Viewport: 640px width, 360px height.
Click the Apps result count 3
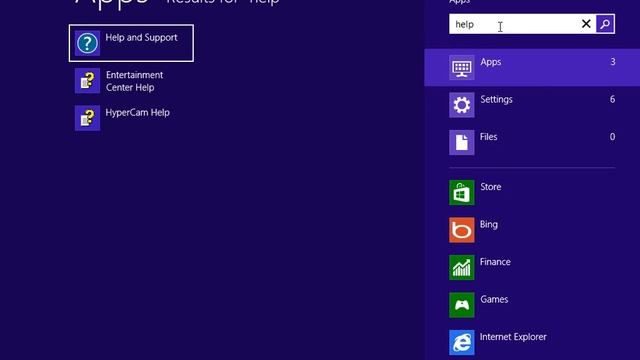613,62
